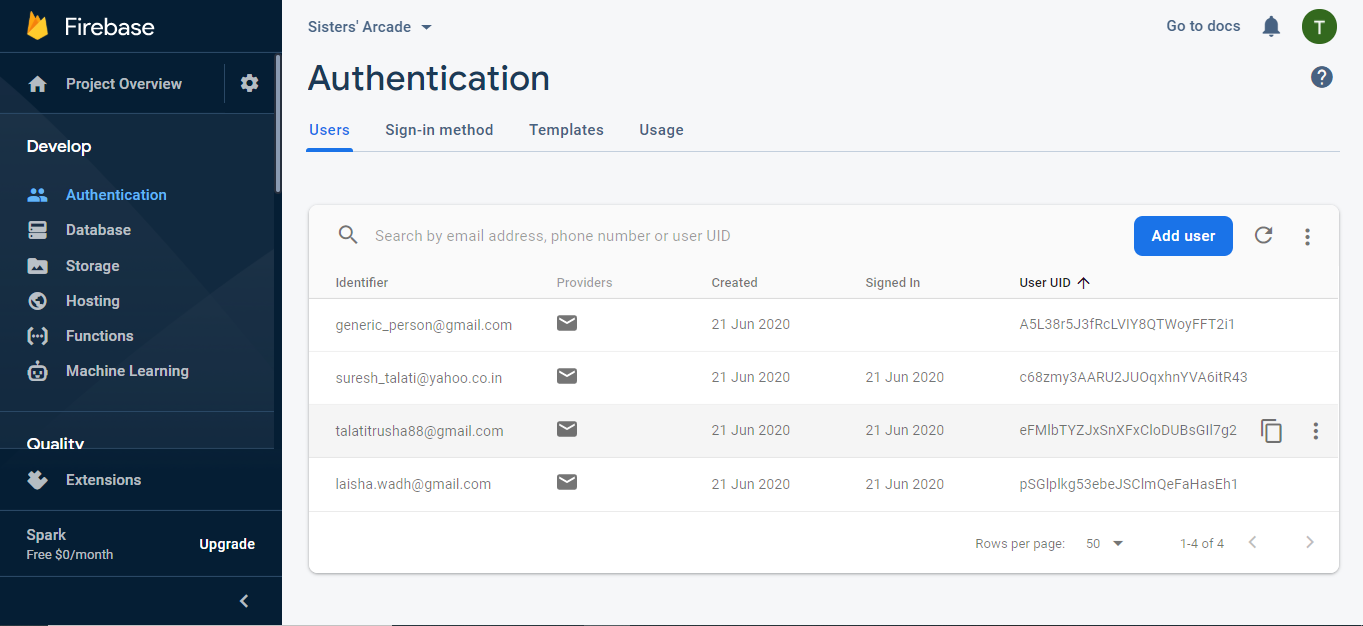The height and width of the screenshot is (626, 1363).
Task: Expand the Quality section
Action: click(55, 442)
